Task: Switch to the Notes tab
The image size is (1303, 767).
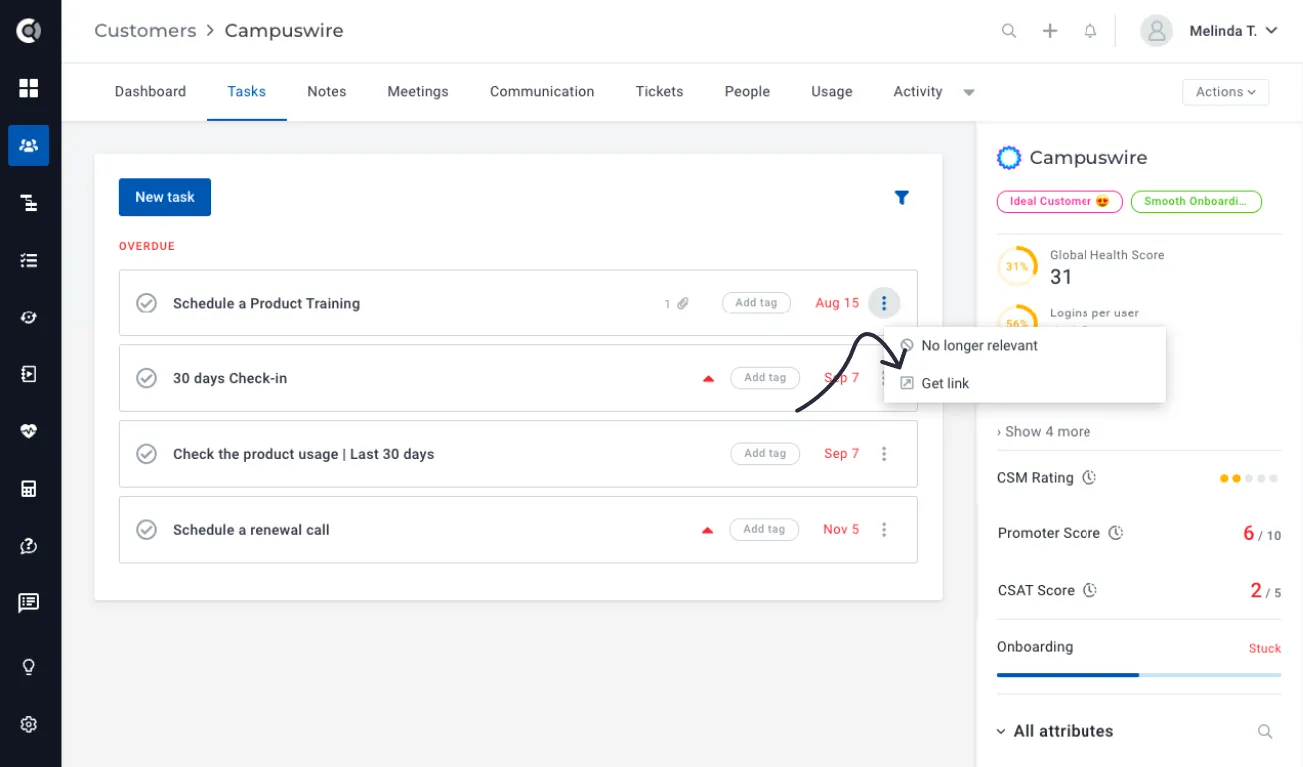Action: pos(327,91)
